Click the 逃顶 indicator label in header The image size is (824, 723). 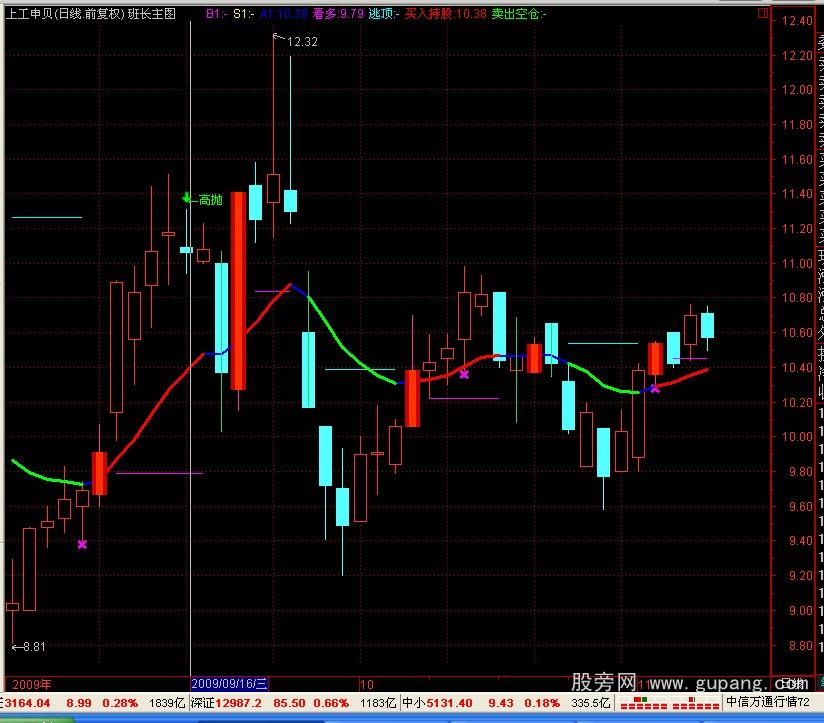383,14
